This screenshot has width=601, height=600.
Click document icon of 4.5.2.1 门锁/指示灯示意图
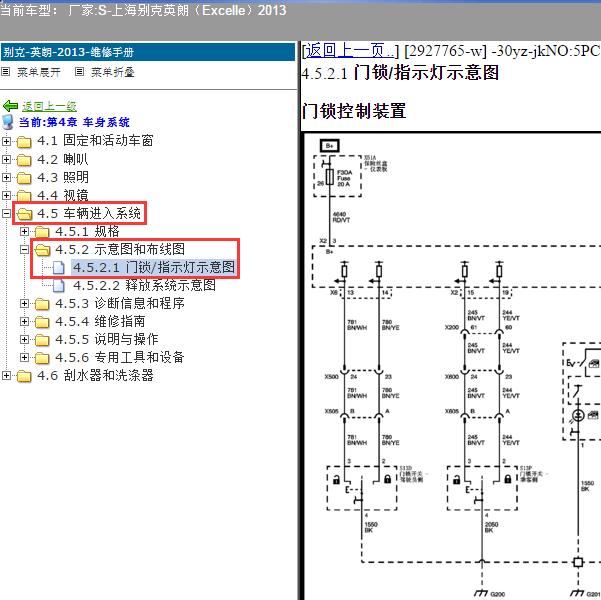click(59, 267)
